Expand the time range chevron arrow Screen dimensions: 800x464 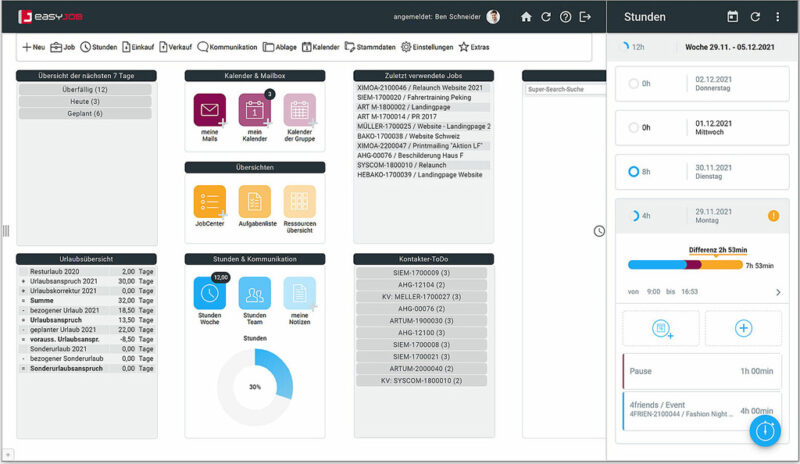[778, 292]
